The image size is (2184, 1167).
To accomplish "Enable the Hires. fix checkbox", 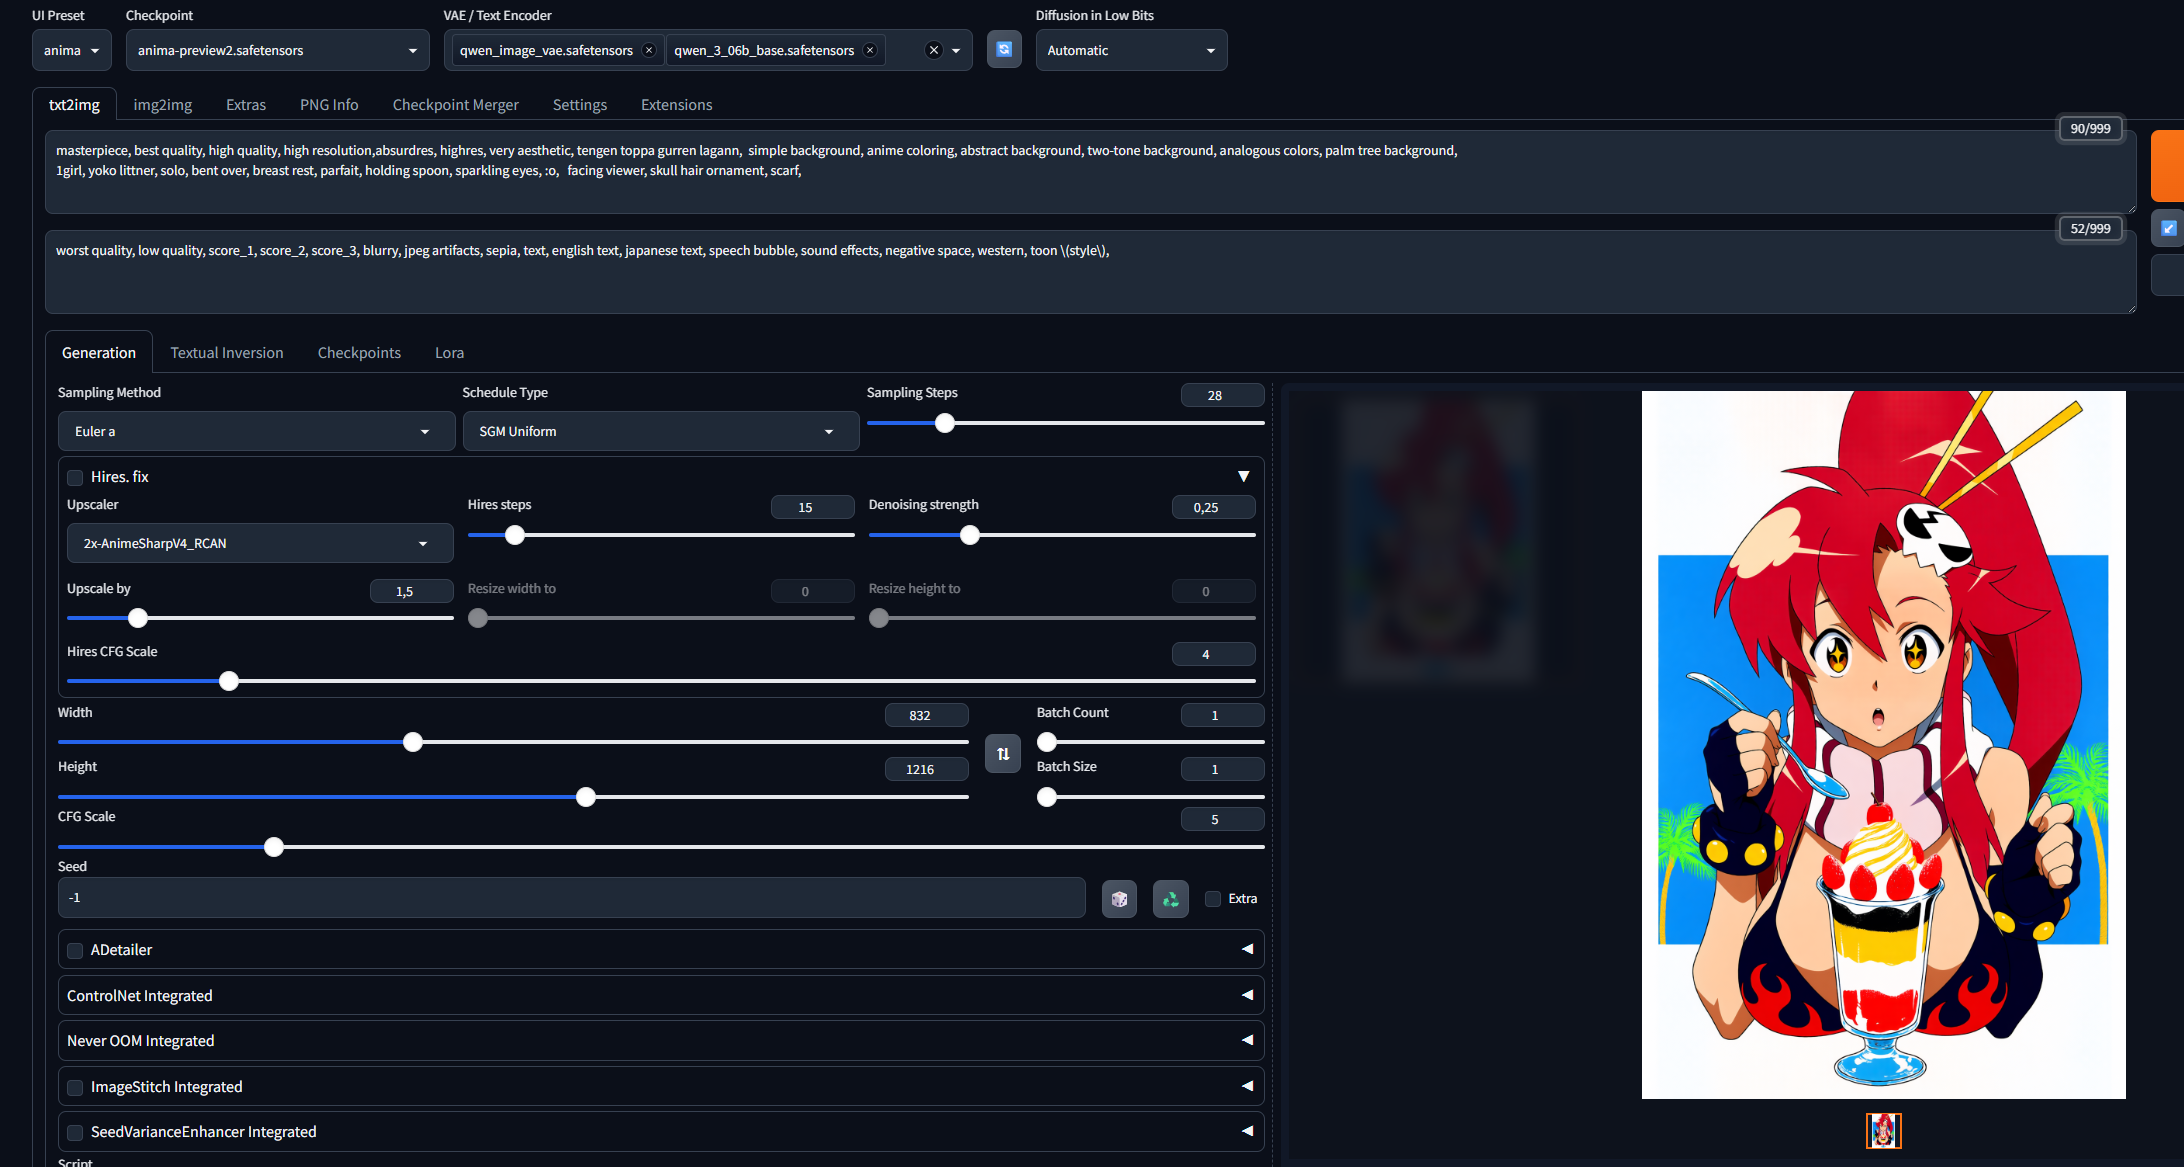I will (x=75, y=477).
